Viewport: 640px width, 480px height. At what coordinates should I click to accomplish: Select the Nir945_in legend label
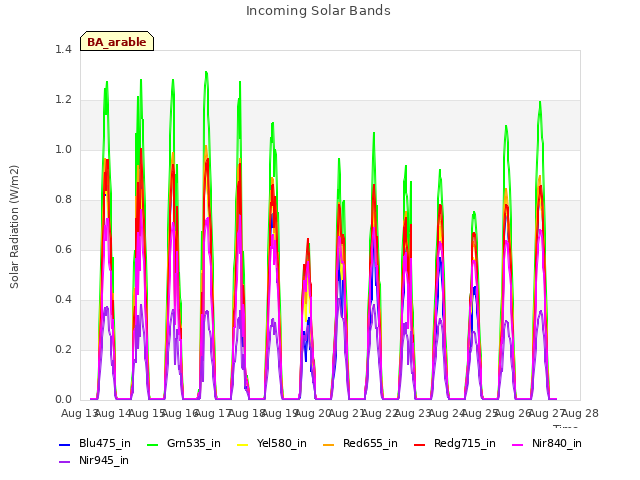[104, 461]
